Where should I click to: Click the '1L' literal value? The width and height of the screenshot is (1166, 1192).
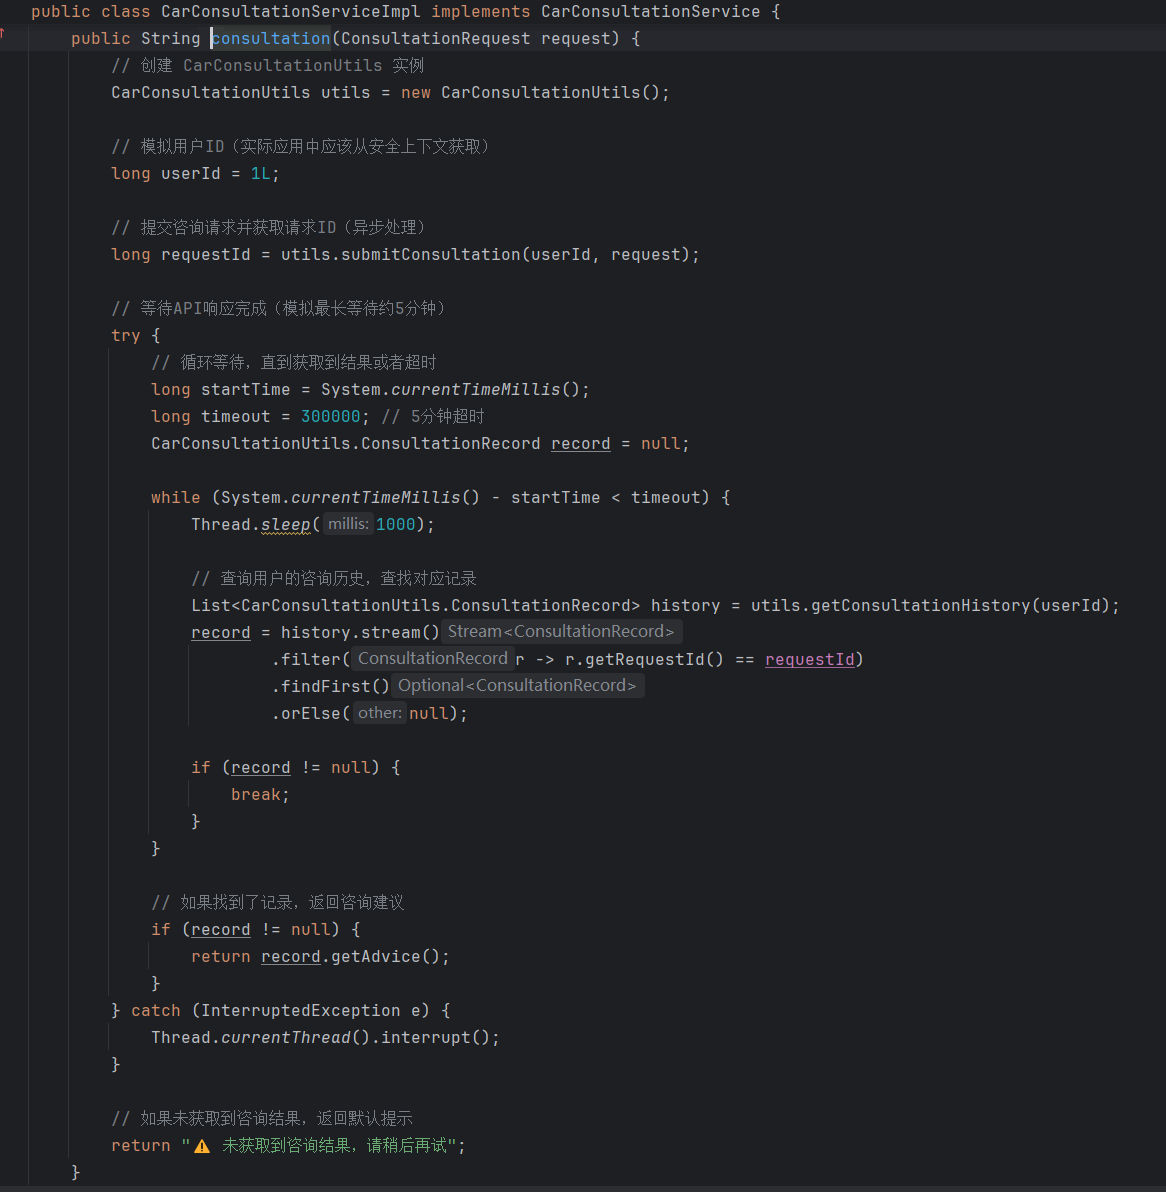click(x=260, y=173)
